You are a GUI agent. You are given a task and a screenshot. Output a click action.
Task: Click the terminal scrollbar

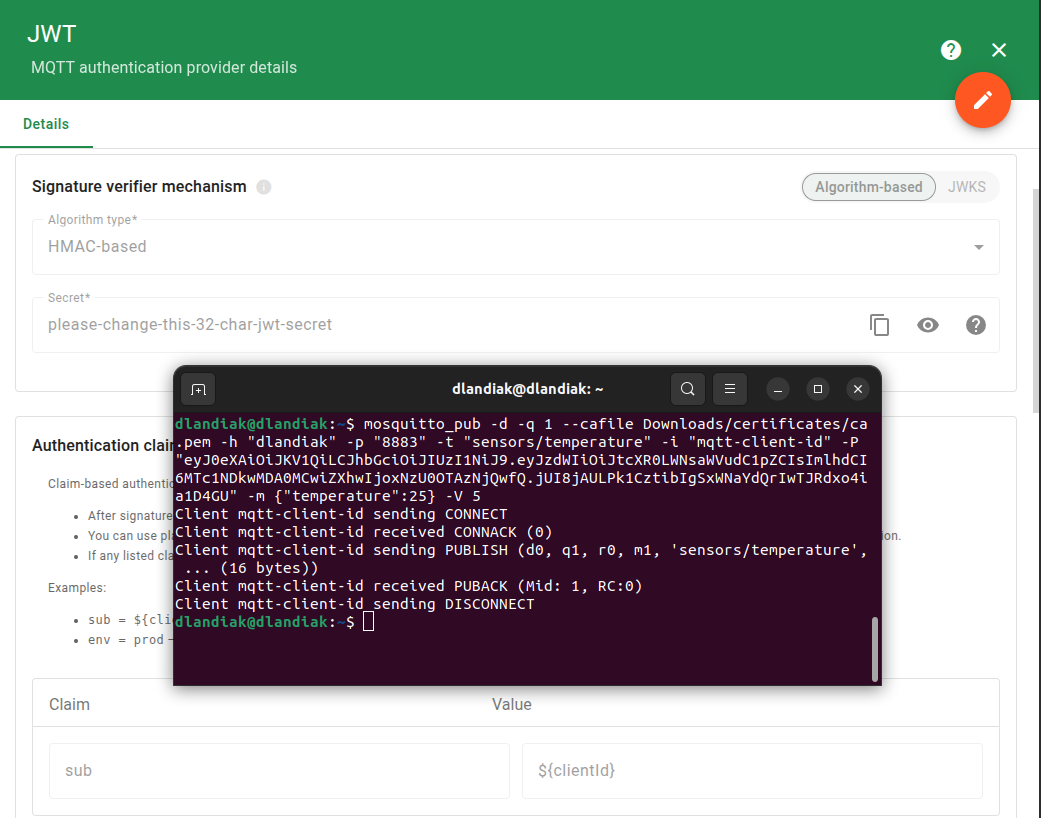click(875, 648)
